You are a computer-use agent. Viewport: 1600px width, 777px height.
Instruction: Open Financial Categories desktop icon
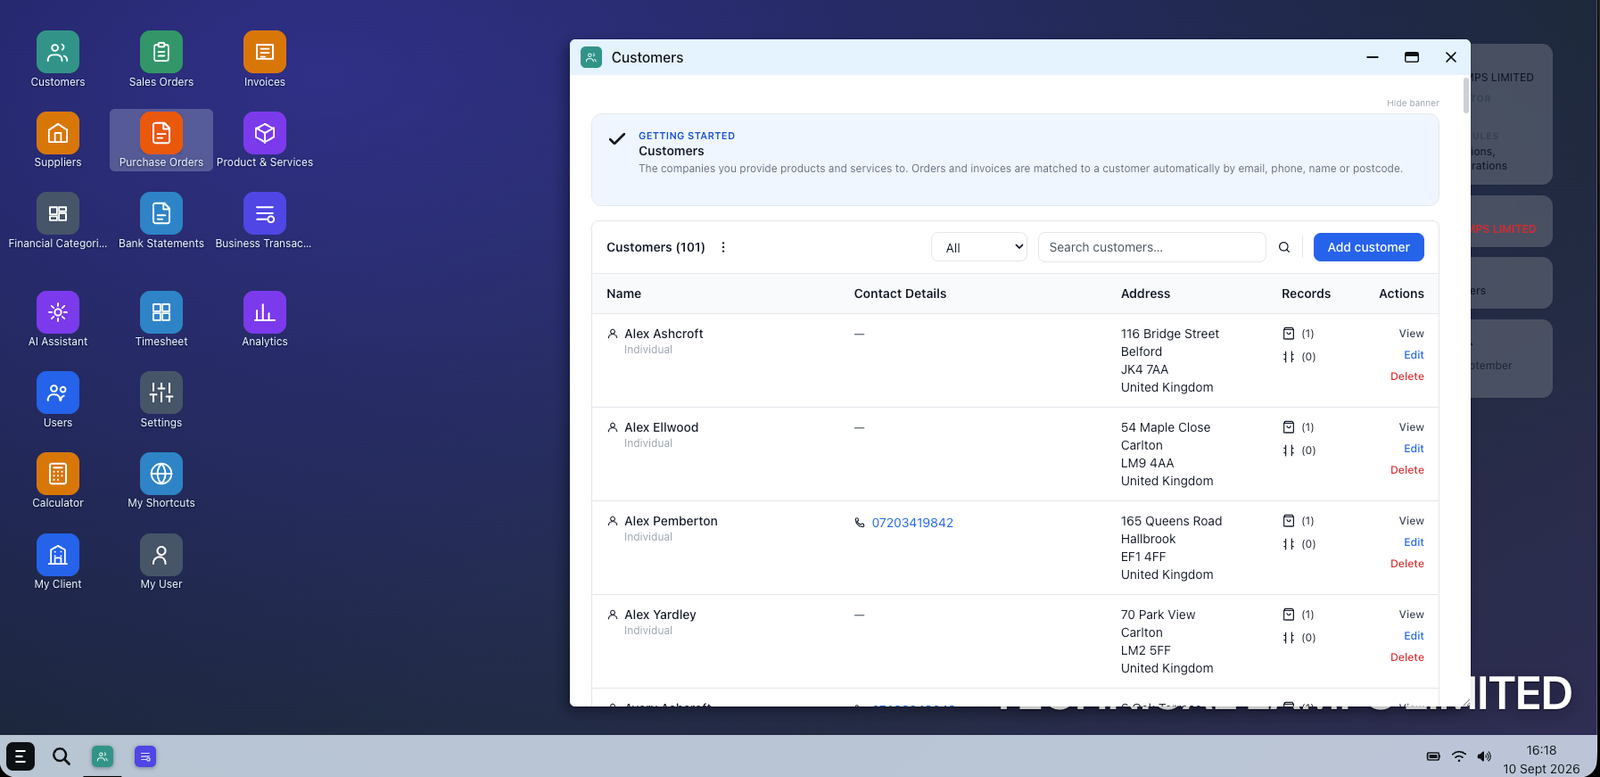tap(58, 221)
